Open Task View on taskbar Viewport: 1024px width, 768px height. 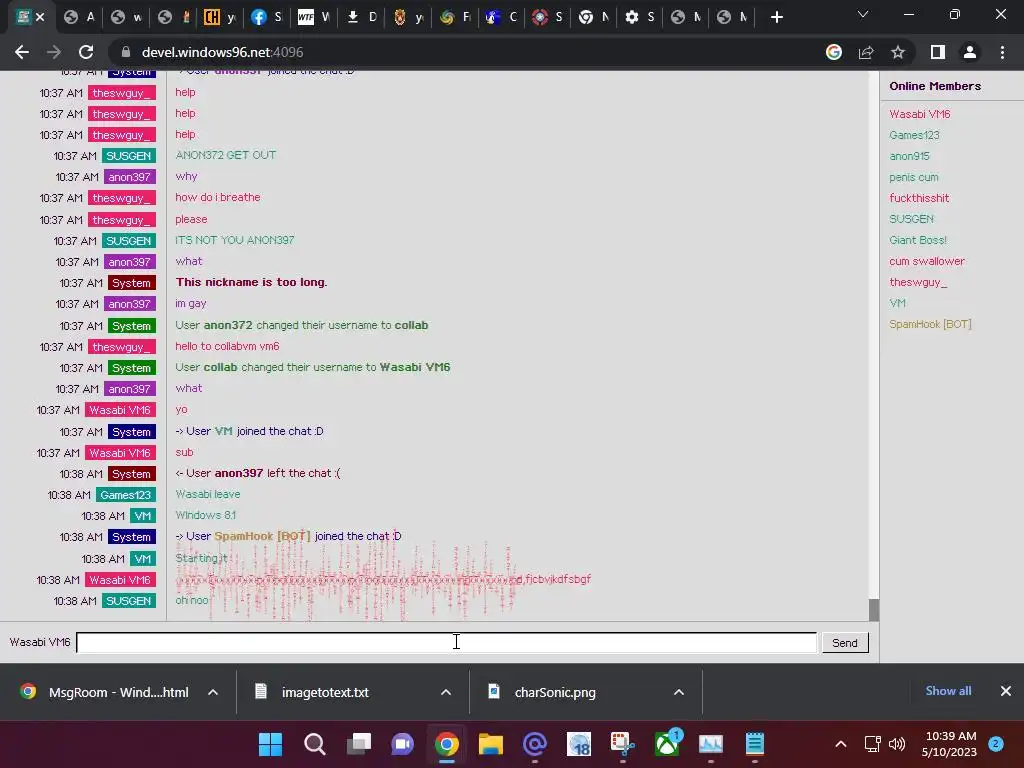point(359,744)
